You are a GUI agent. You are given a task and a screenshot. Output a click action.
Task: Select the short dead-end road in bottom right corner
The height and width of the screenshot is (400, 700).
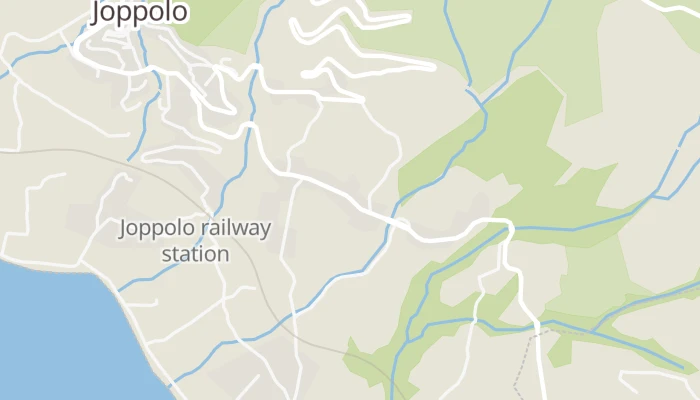(656, 377)
